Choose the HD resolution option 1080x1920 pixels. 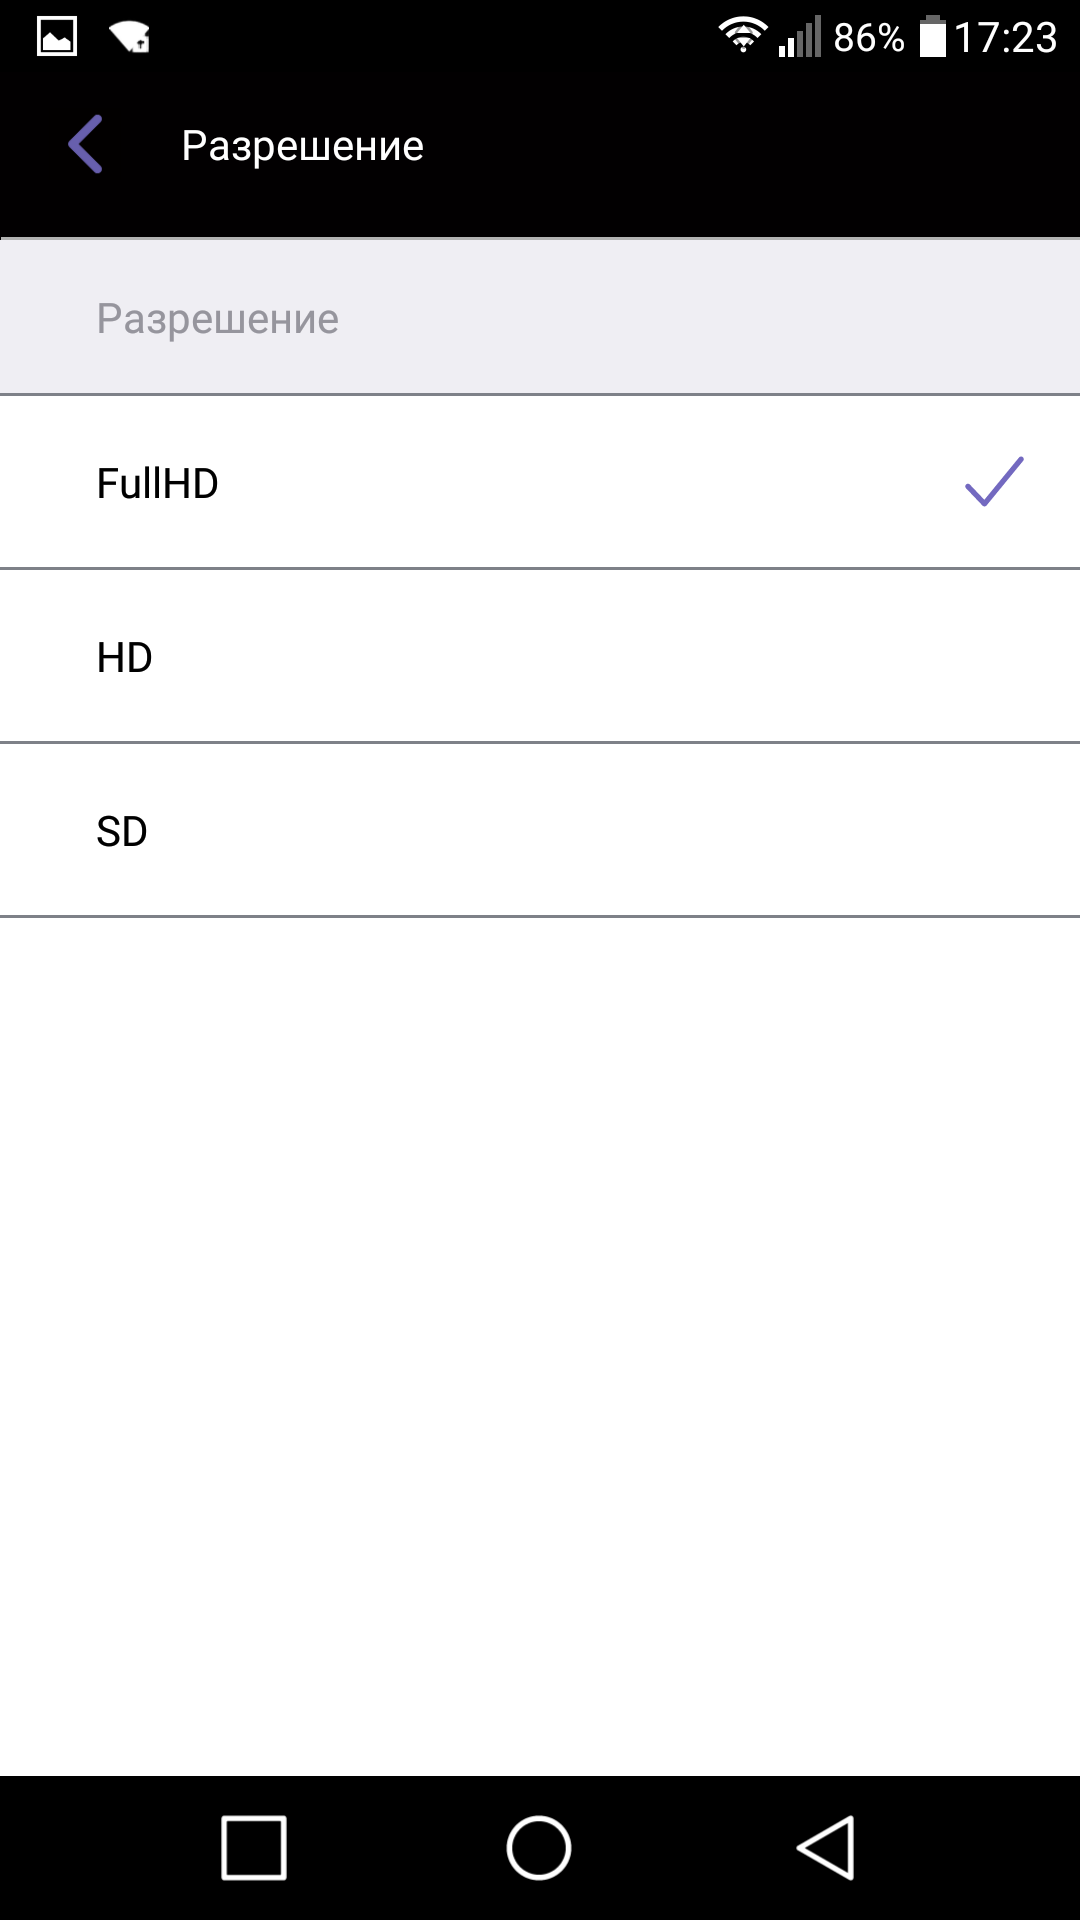point(125,658)
